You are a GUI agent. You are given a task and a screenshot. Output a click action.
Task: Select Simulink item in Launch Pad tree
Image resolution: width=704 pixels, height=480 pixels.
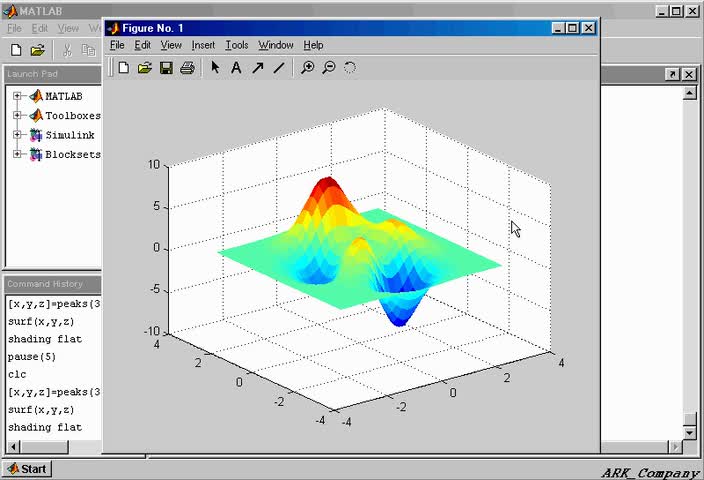70,135
